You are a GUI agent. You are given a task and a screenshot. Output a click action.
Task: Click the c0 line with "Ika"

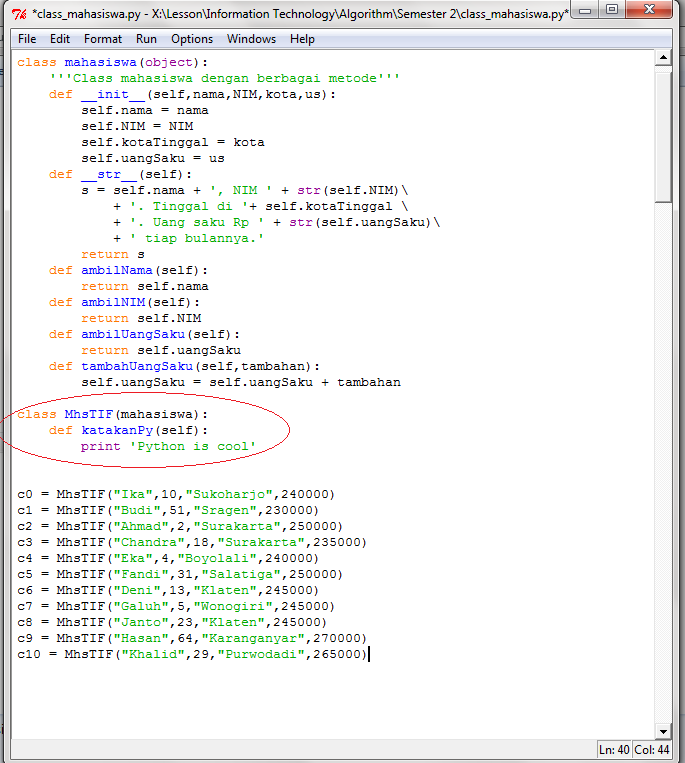point(176,494)
